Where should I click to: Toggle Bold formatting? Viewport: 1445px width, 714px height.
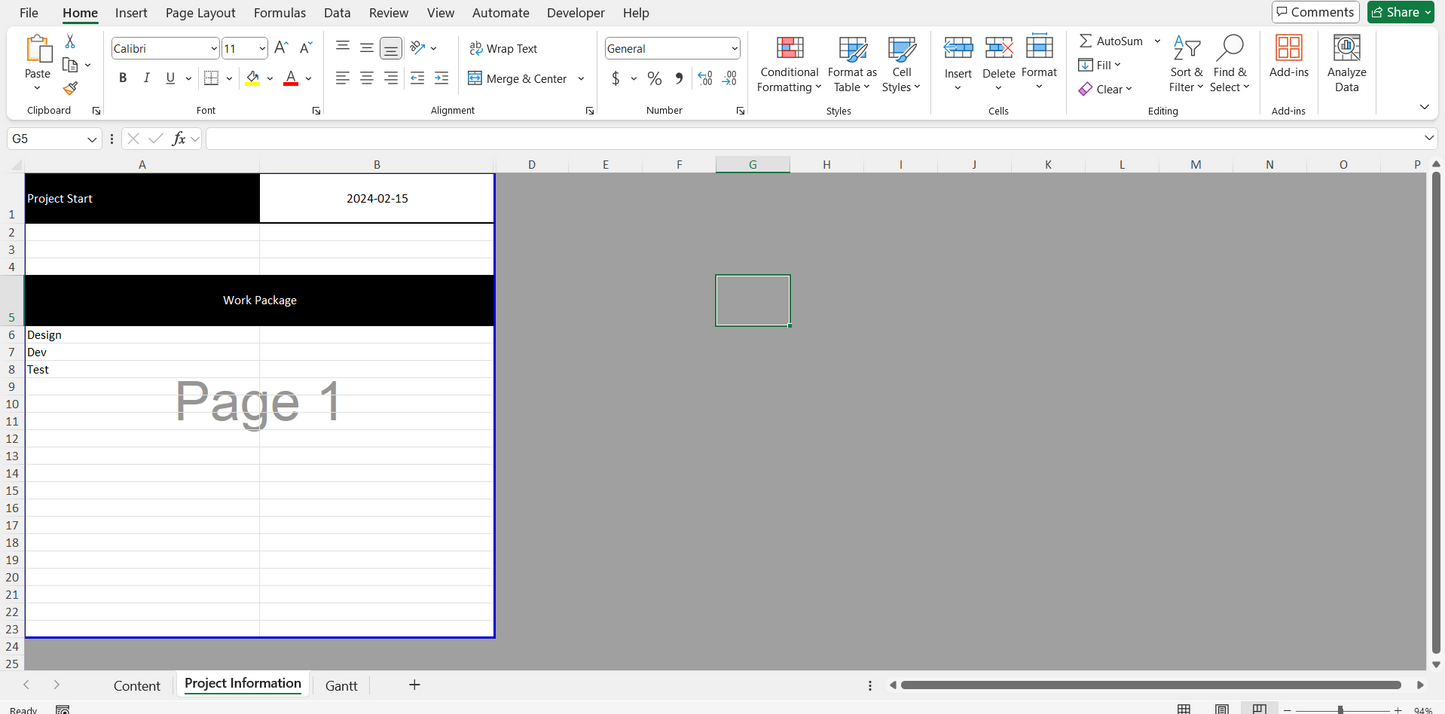123,78
